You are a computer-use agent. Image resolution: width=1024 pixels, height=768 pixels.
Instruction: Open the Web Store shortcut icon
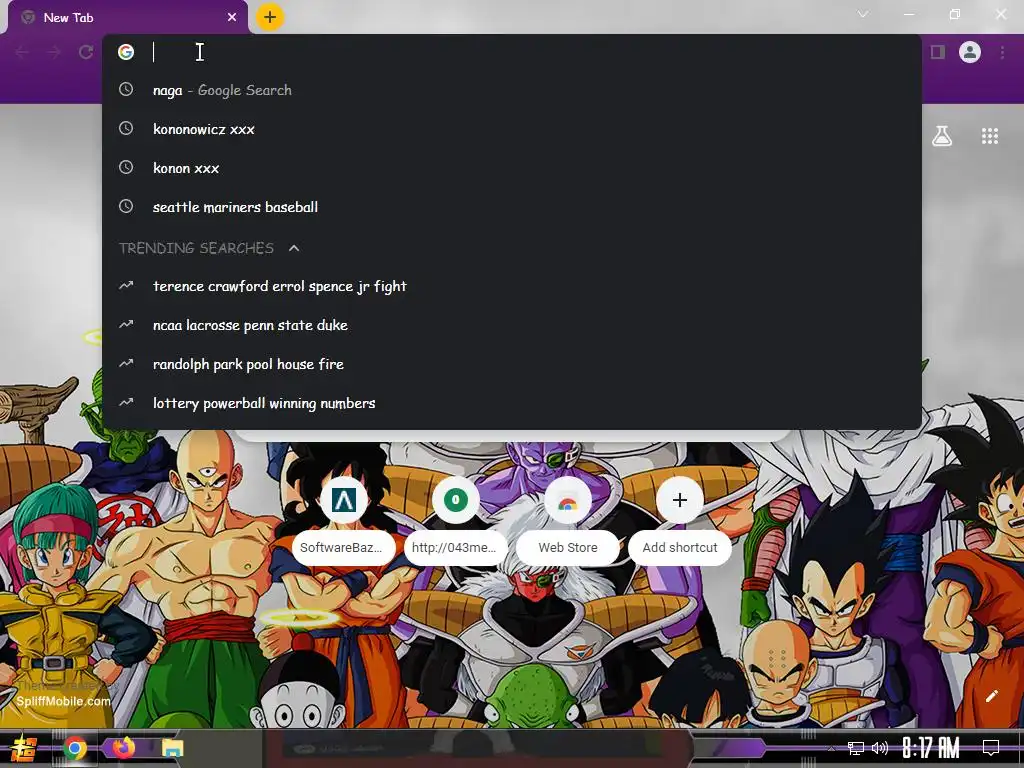[568, 500]
